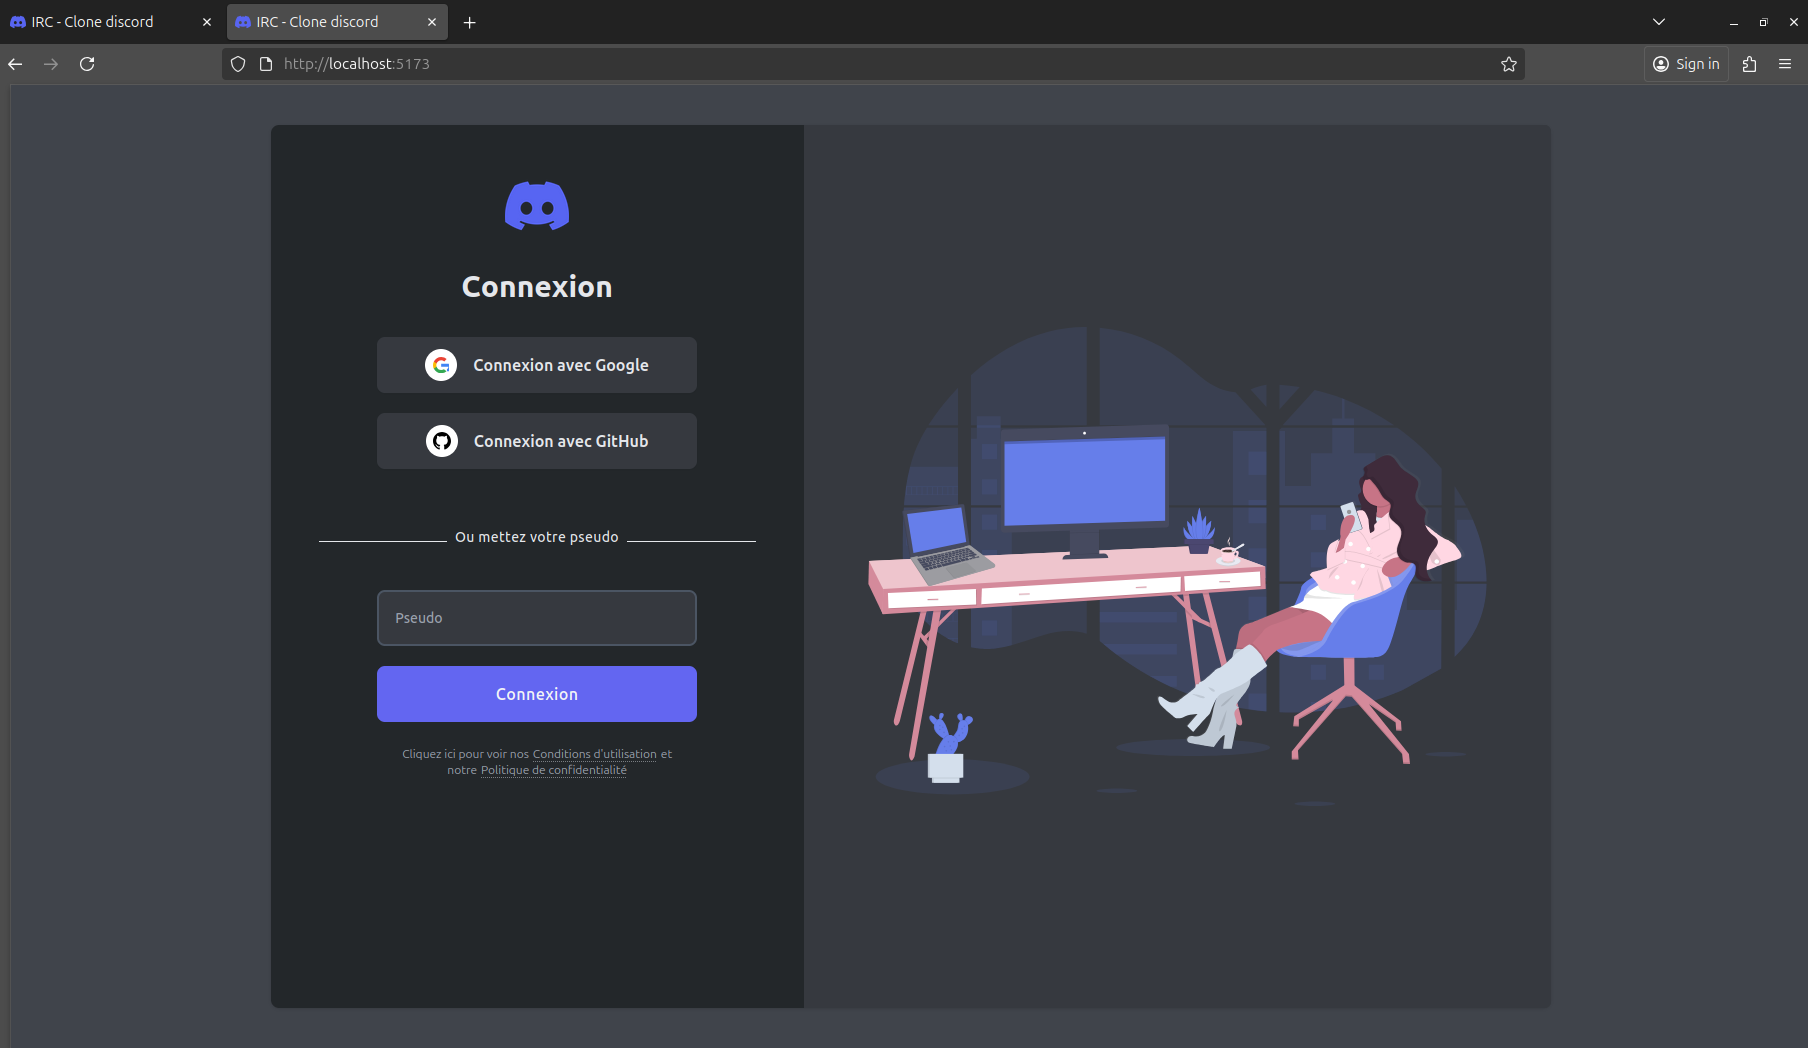Reload the page with the refresh icon
Image resolution: width=1808 pixels, height=1048 pixels.
pos(87,64)
